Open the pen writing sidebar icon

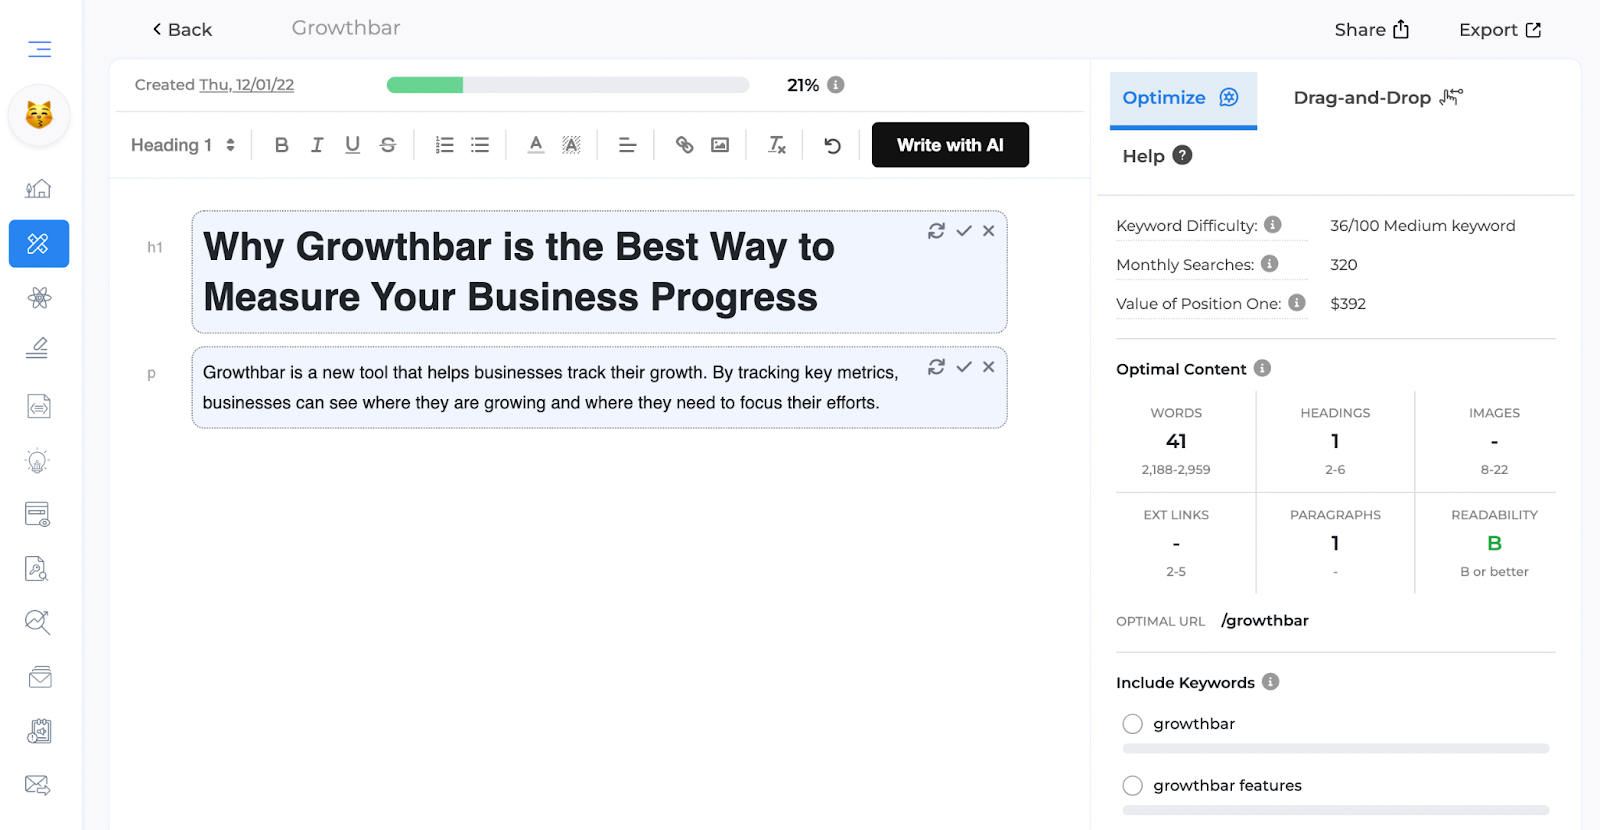(x=37, y=348)
